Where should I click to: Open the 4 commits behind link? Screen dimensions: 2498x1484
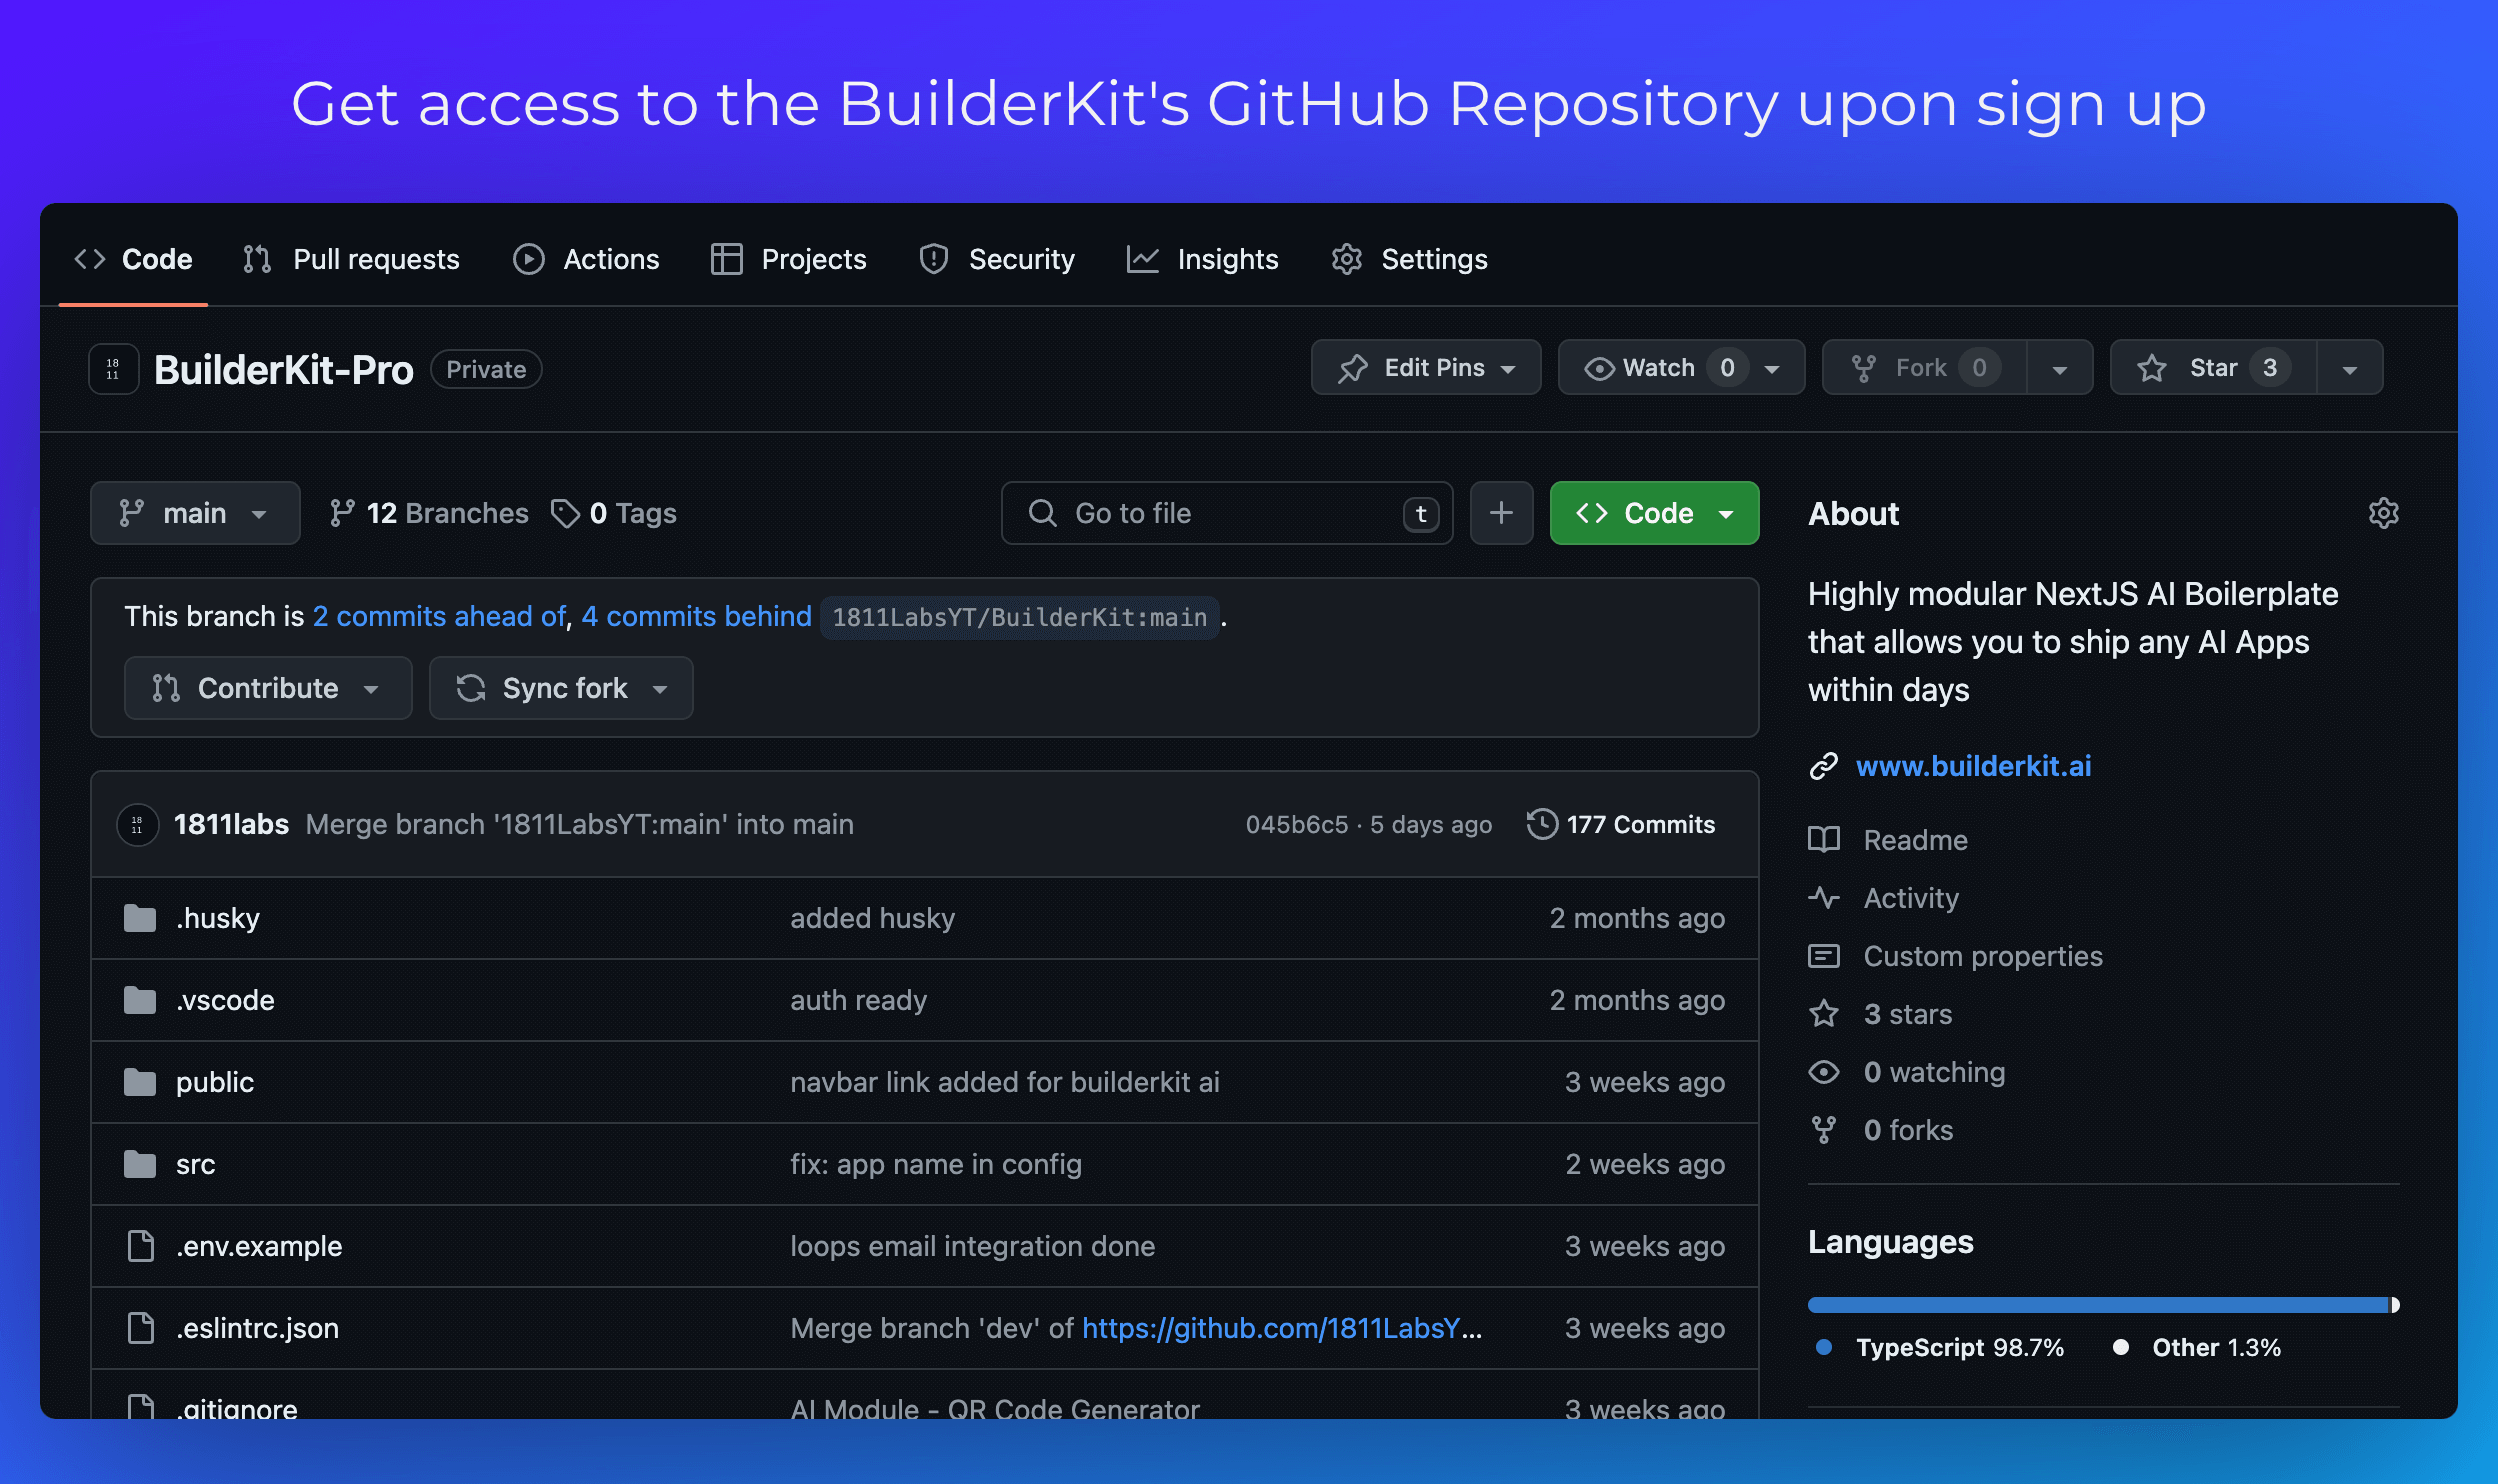click(x=696, y=616)
